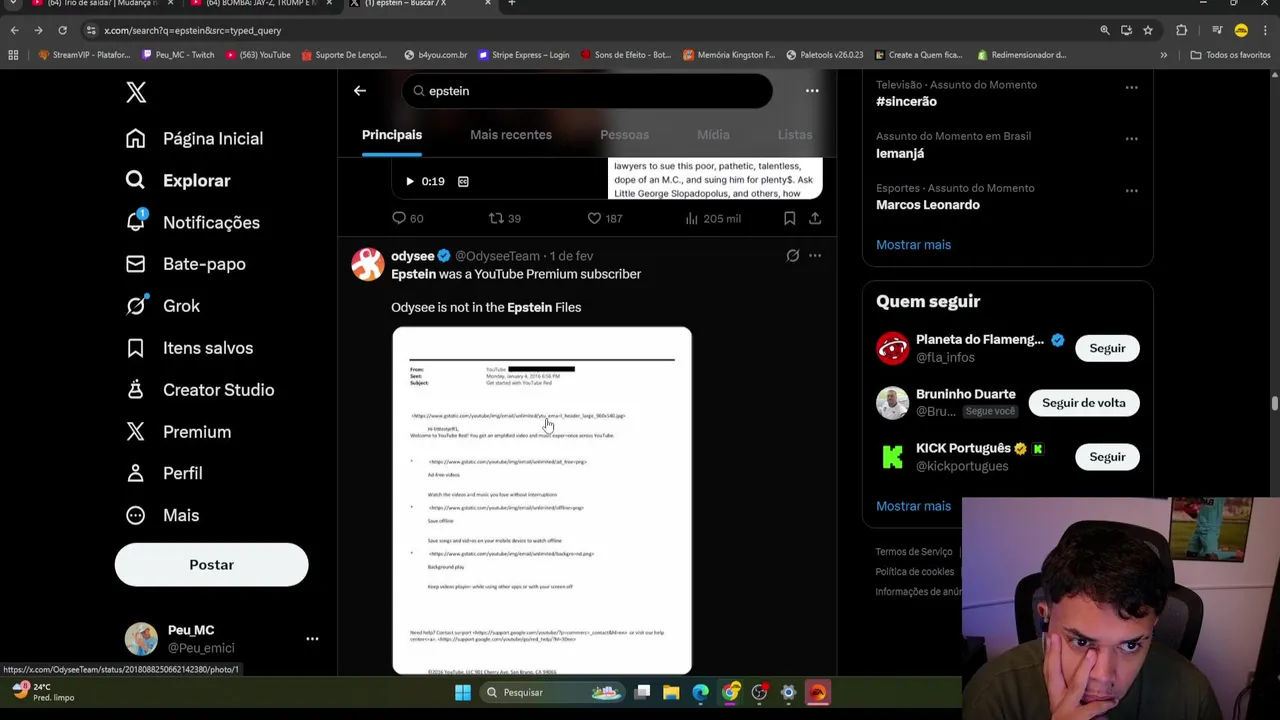Open Peu_MC - Twitch bookmark
1280x720 pixels.
pyautogui.click(x=178, y=55)
